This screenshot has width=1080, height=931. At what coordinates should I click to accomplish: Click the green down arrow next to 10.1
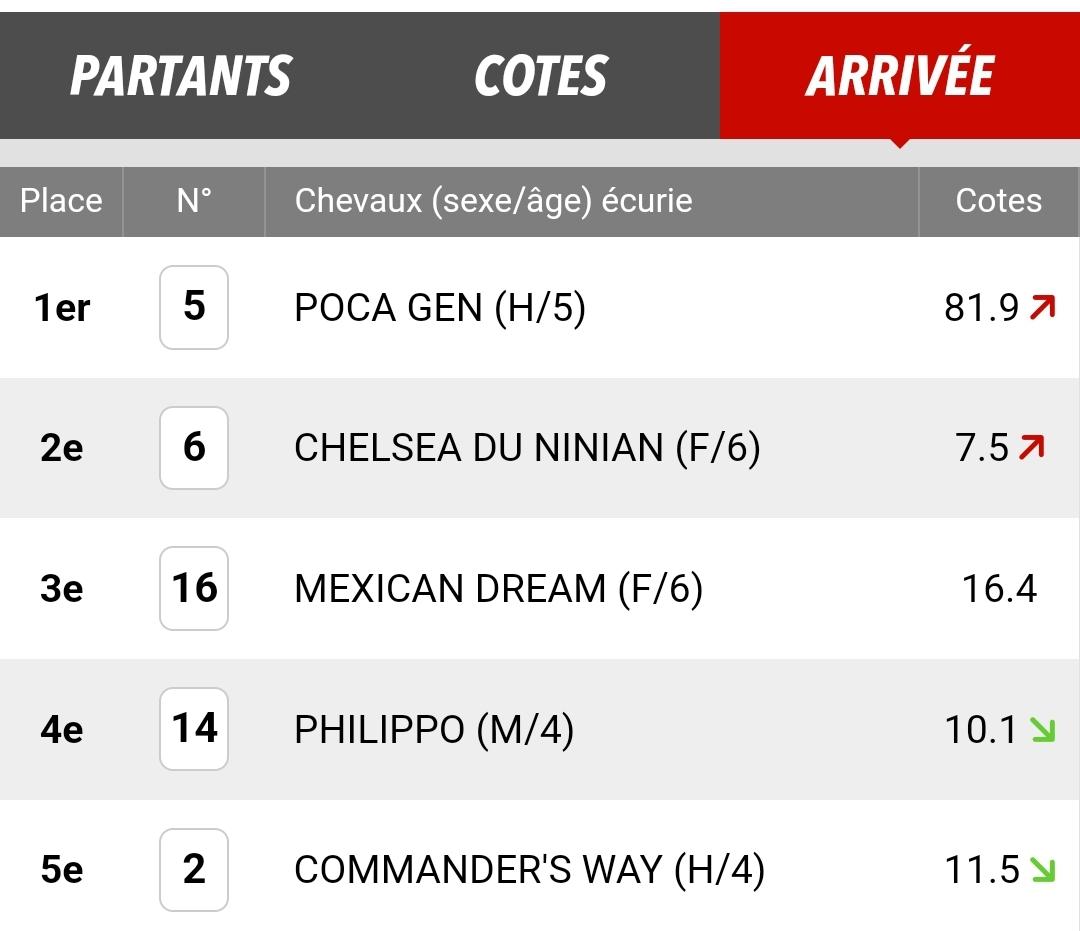(x=1042, y=729)
